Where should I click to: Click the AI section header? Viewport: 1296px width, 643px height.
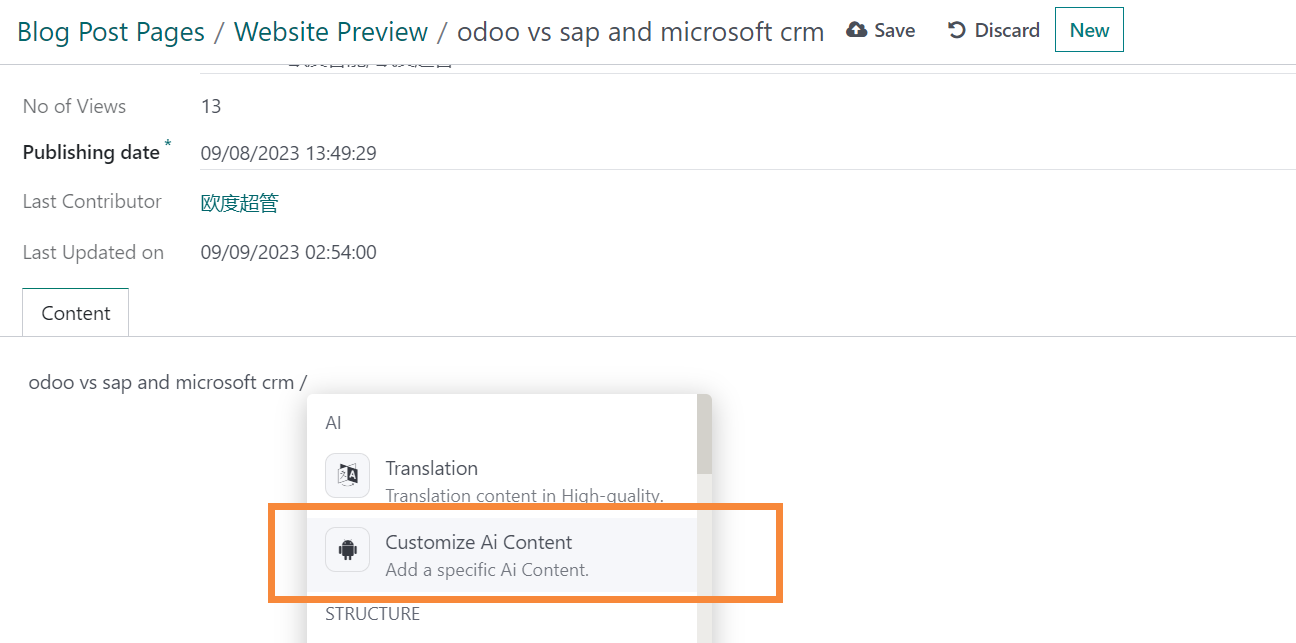click(x=333, y=423)
